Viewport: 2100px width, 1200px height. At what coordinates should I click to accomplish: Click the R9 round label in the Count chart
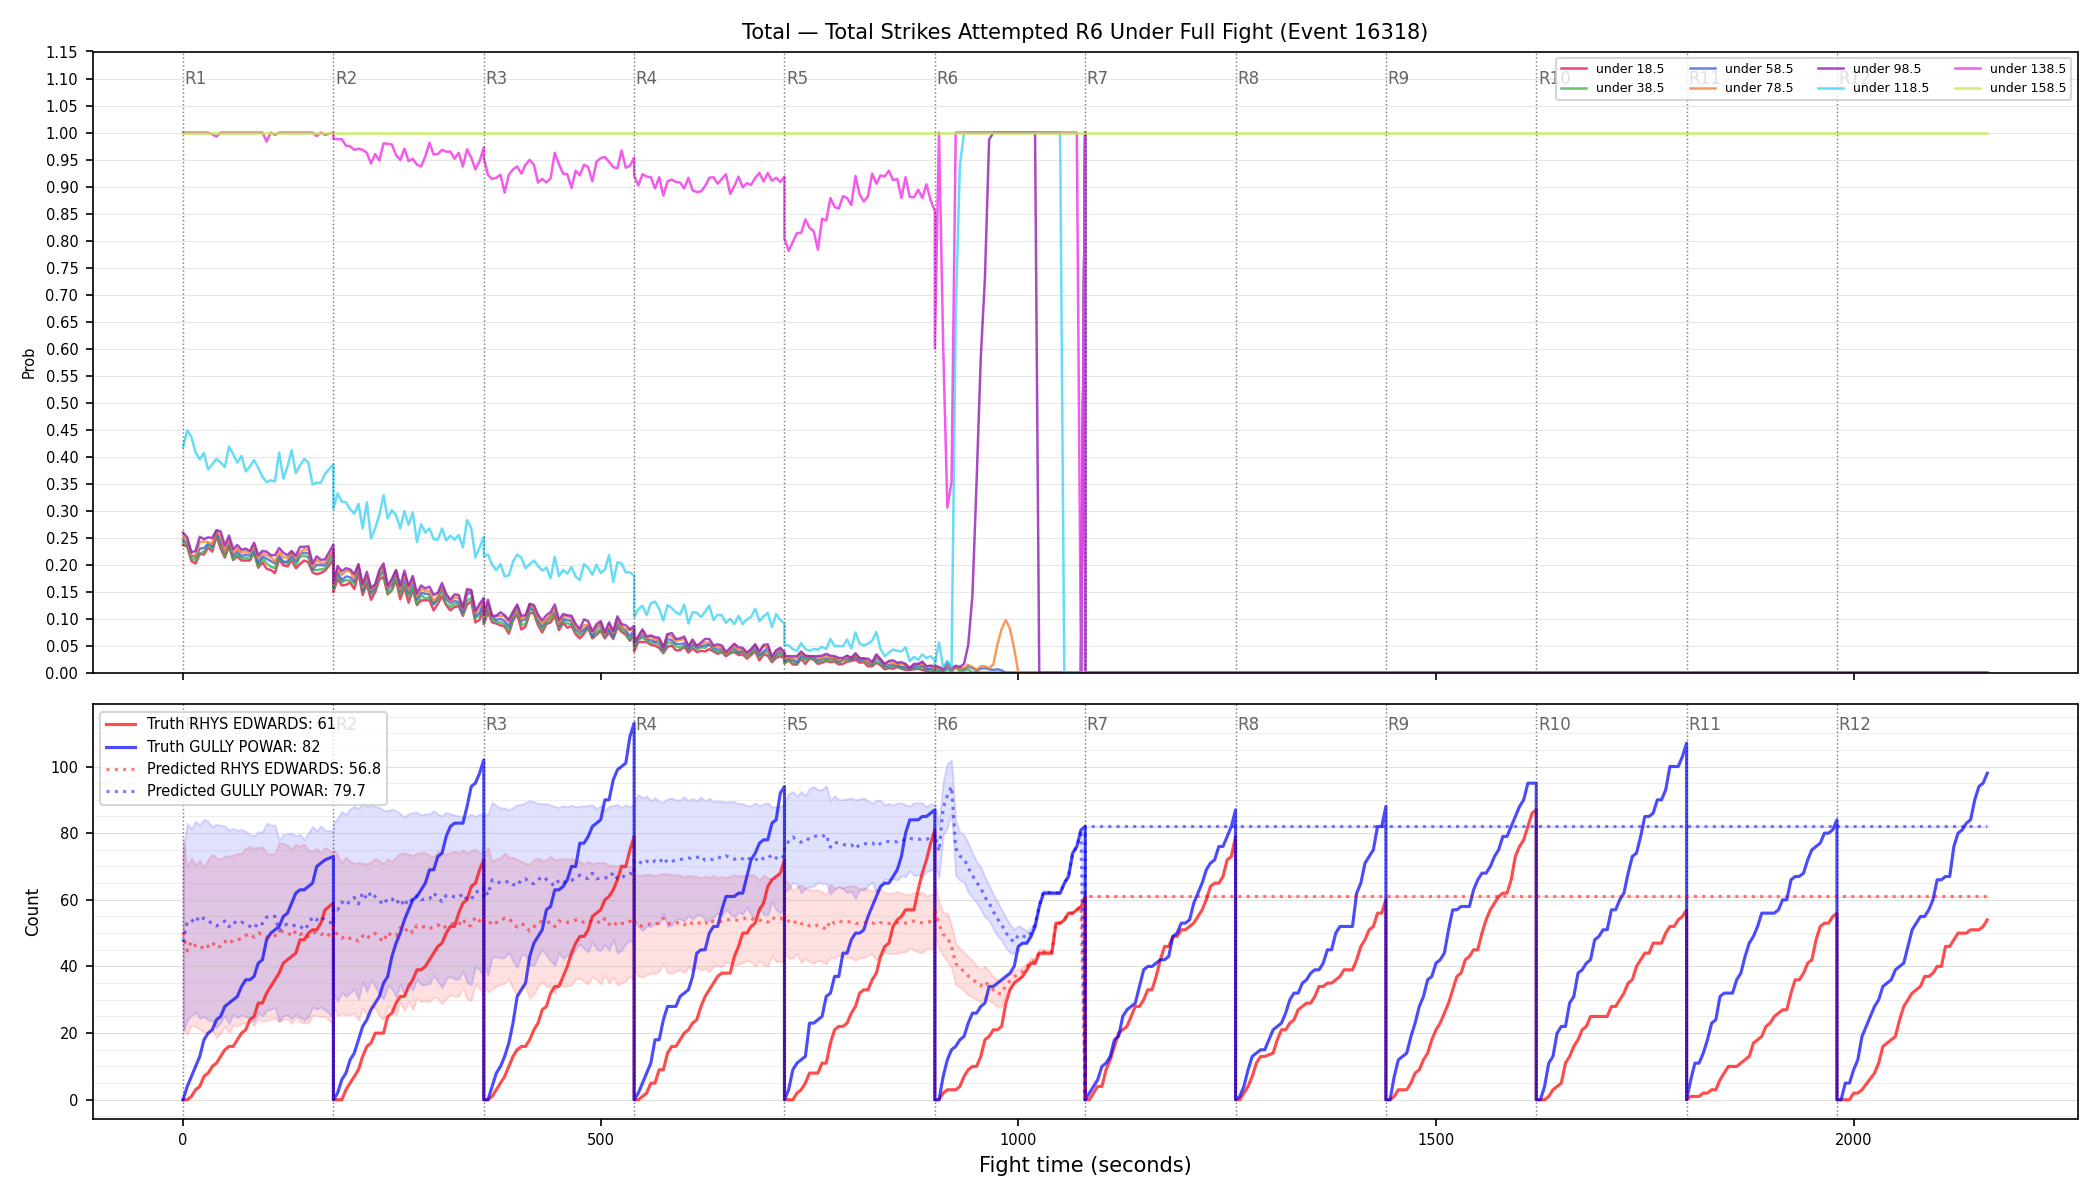(x=1399, y=724)
